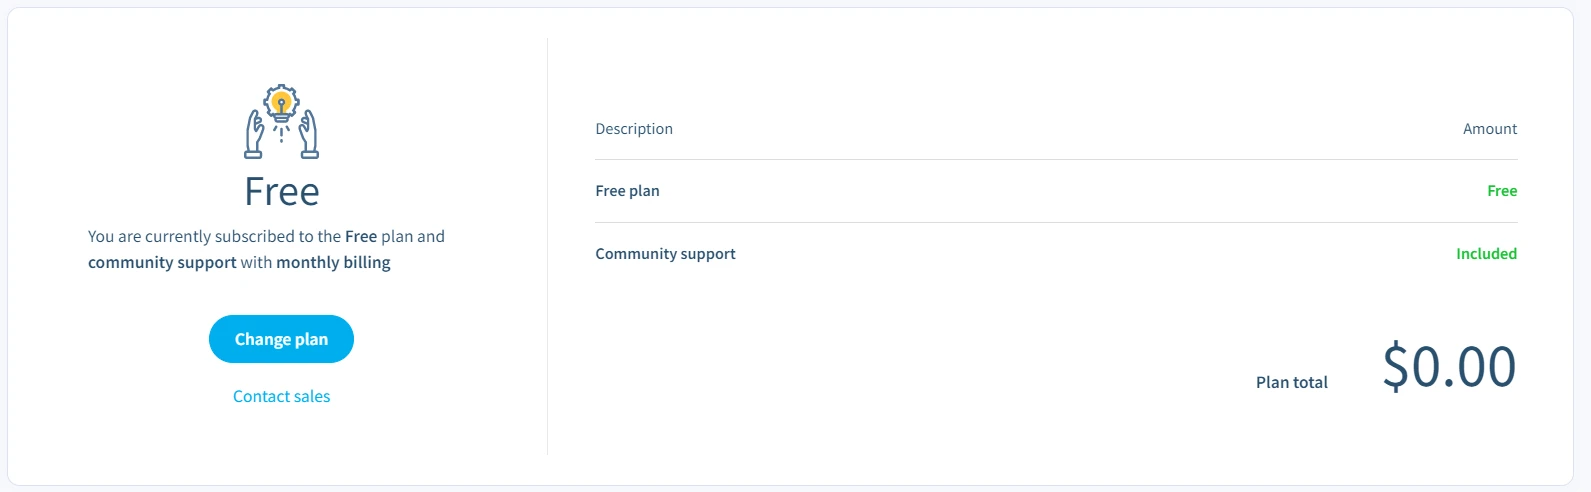Image resolution: width=1591 pixels, height=492 pixels.
Task: Click the $0.00 plan total amount
Action: [x=1449, y=366]
